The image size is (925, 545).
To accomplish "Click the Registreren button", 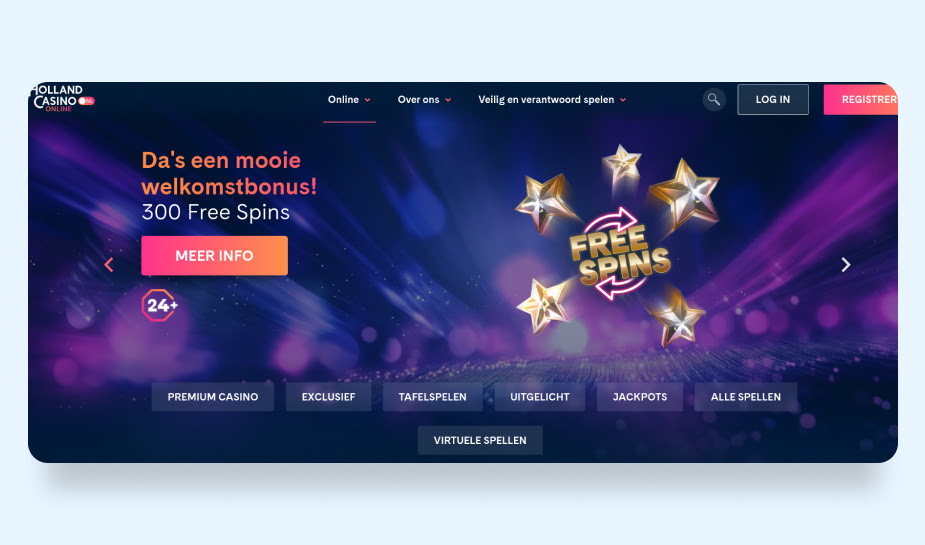I will click(861, 100).
